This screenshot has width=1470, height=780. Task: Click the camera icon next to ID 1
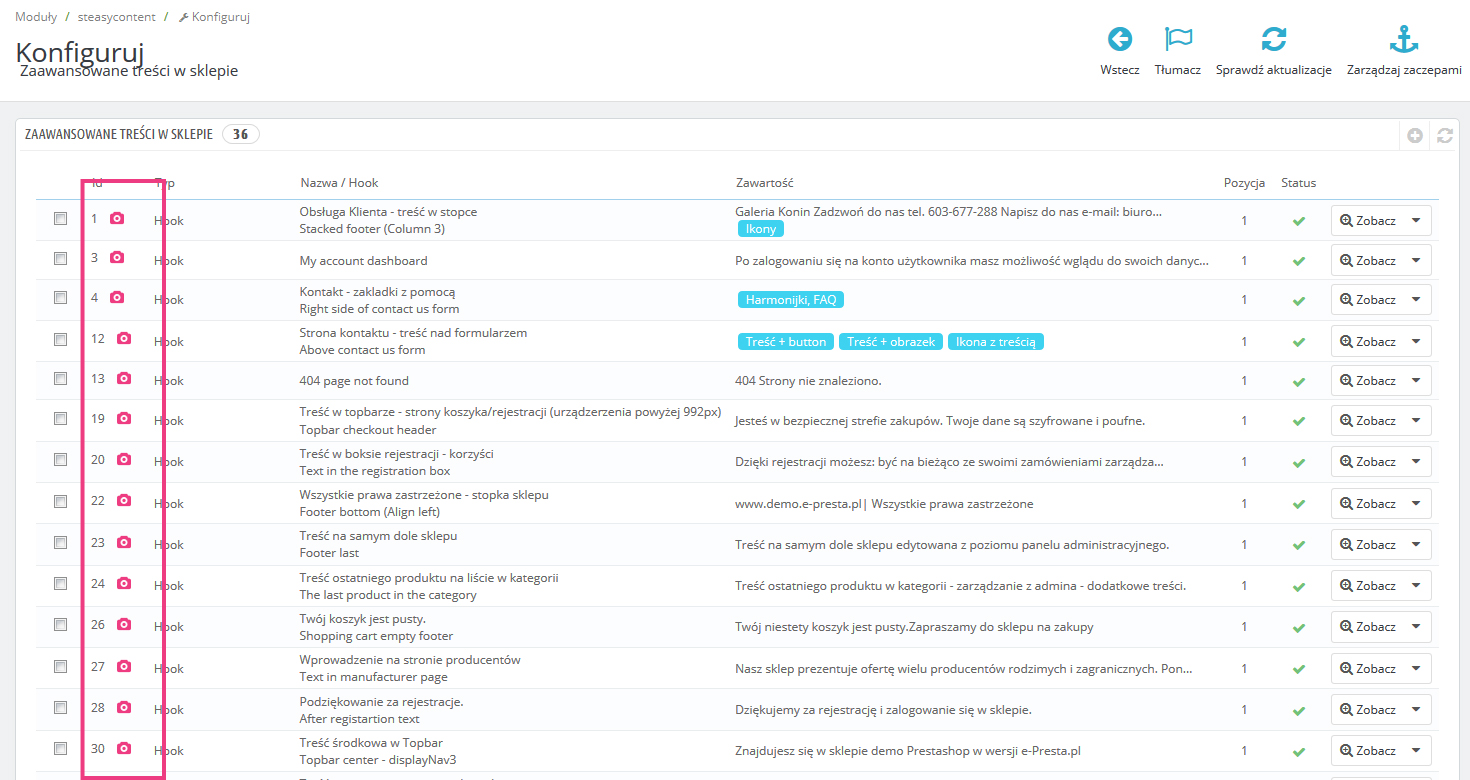pyautogui.click(x=117, y=218)
